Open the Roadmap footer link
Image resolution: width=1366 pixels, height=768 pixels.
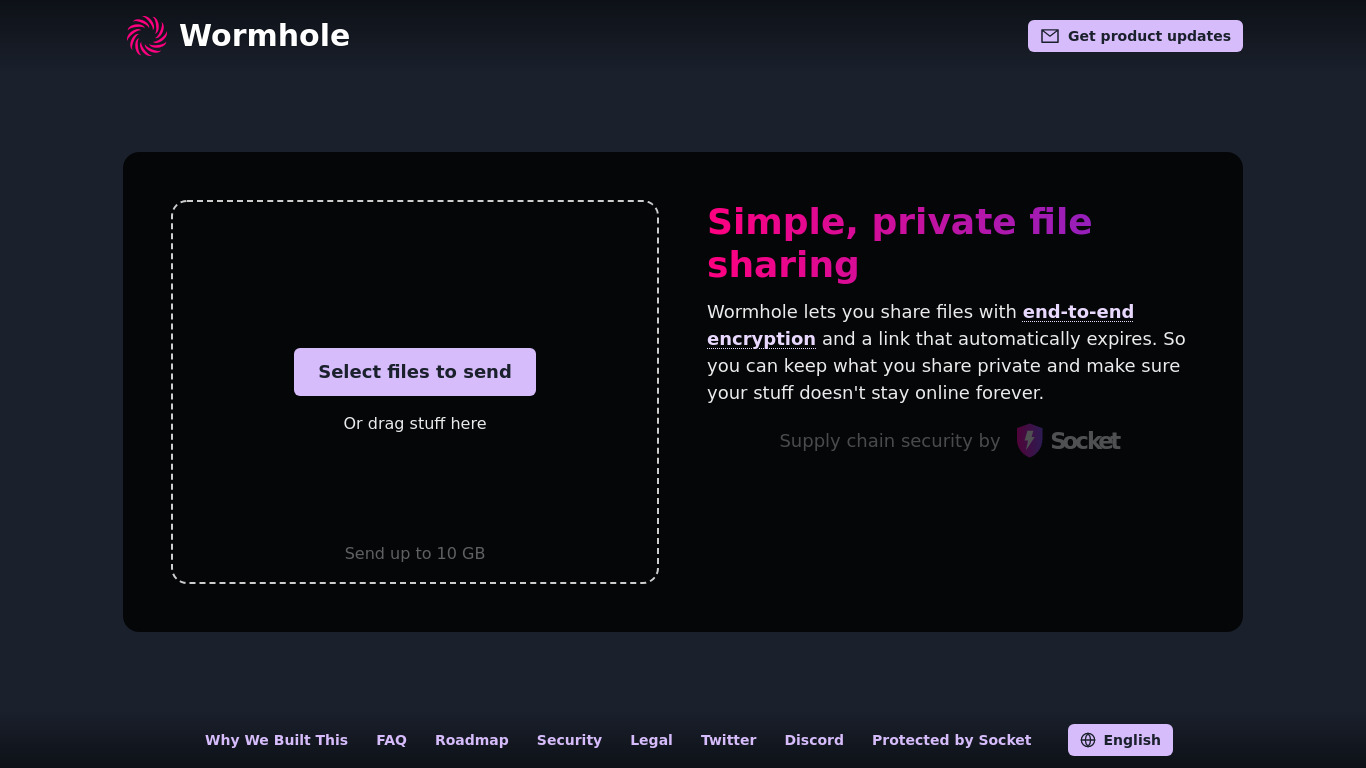click(472, 740)
